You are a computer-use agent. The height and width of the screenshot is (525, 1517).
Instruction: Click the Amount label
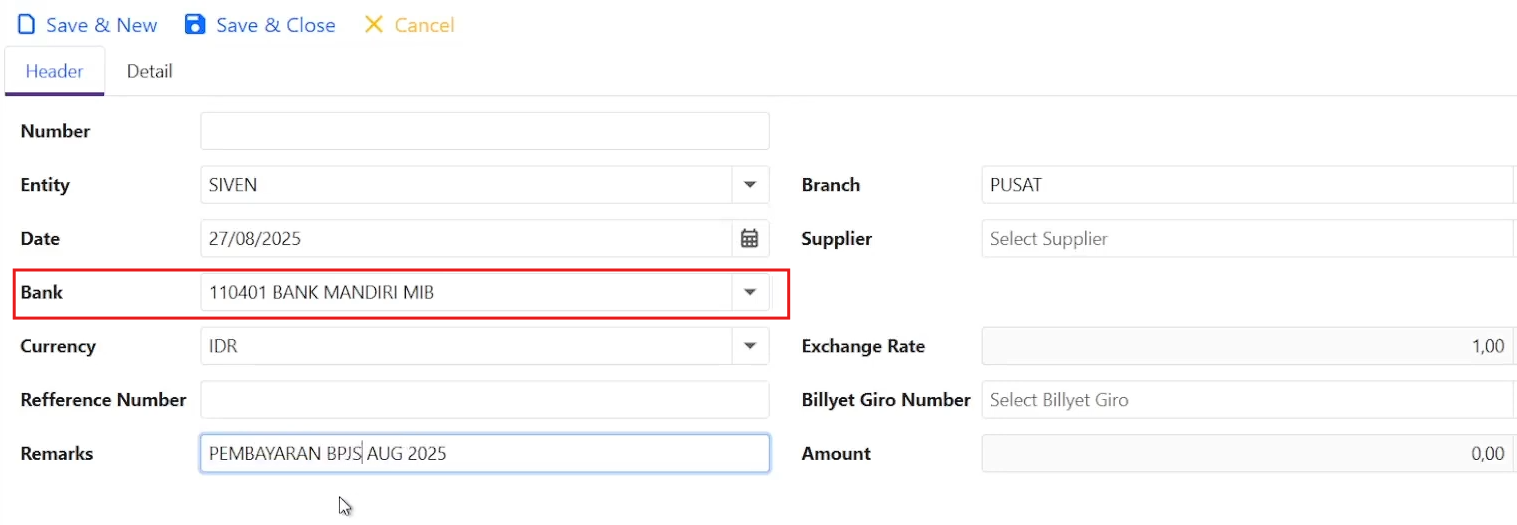[836, 453]
